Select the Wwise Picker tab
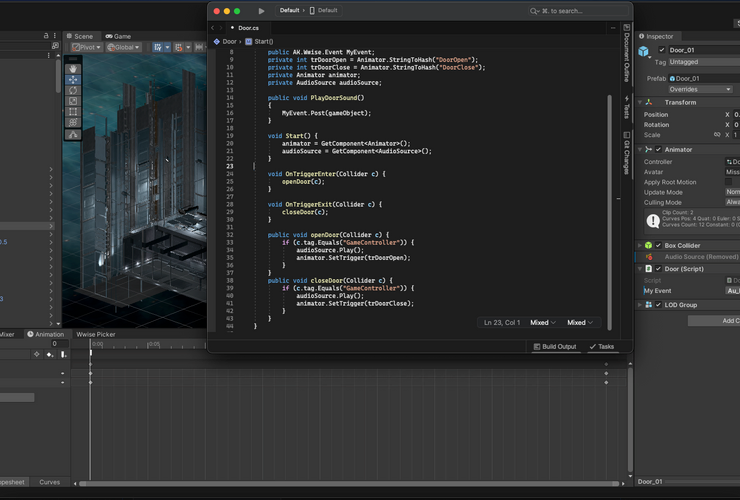 pyautogui.click(x=96, y=334)
